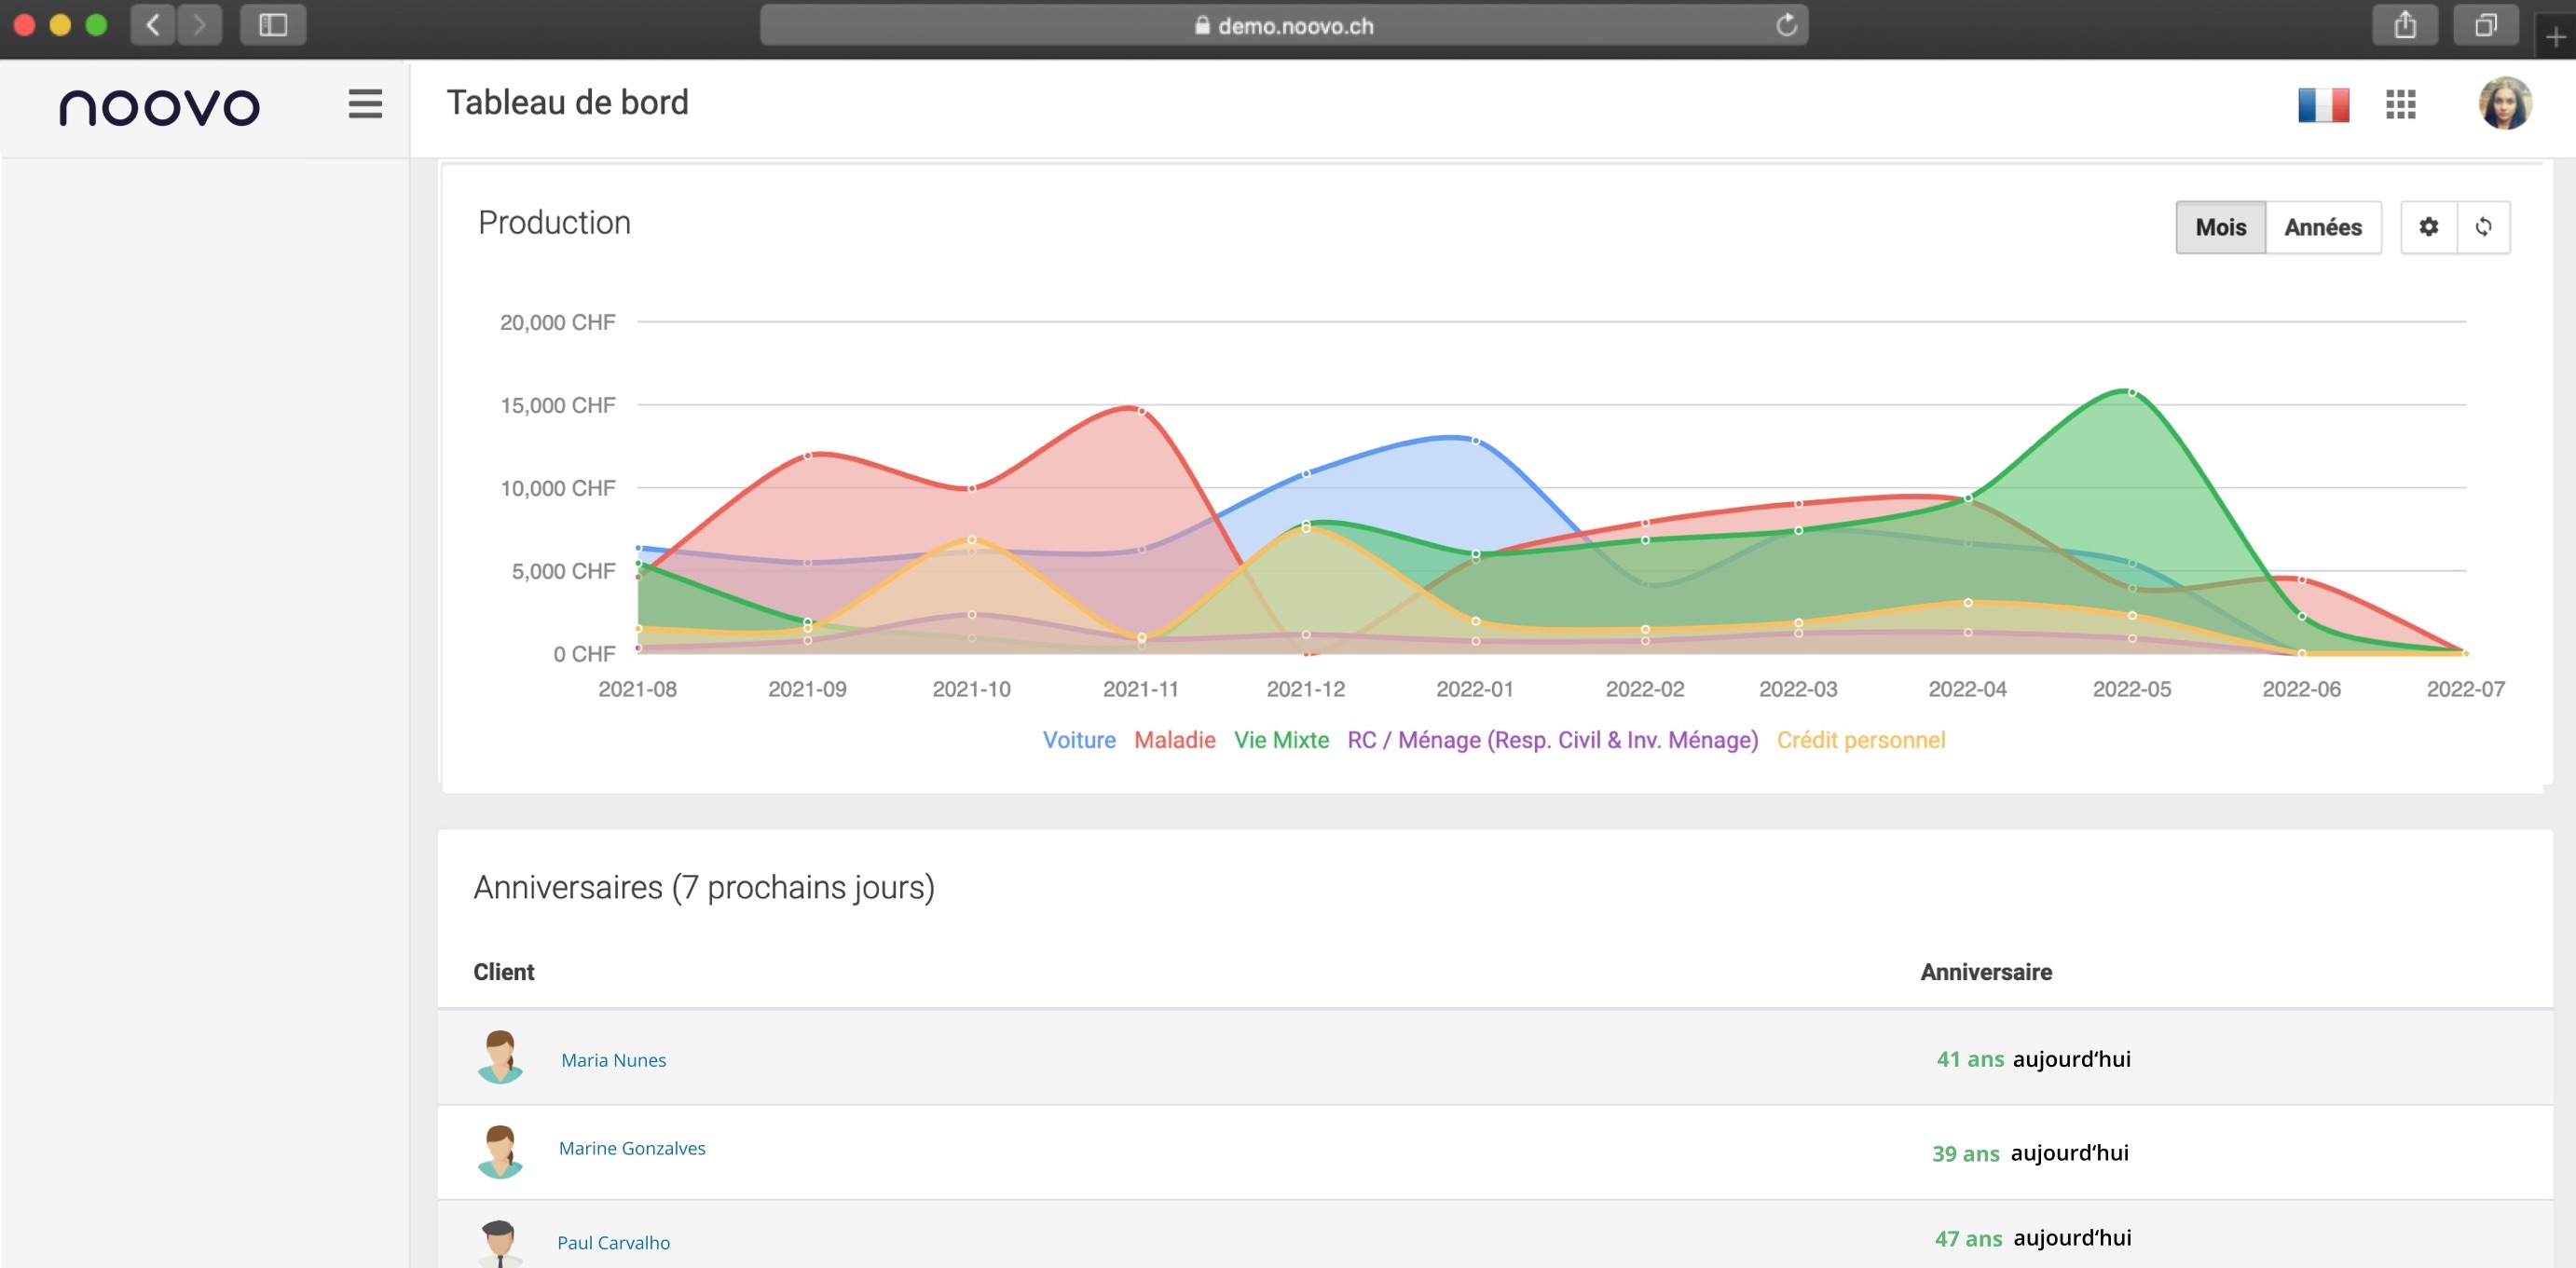Click the demo.noovo.ch address bar
The image size is (2576, 1268).
(x=1283, y=25)
